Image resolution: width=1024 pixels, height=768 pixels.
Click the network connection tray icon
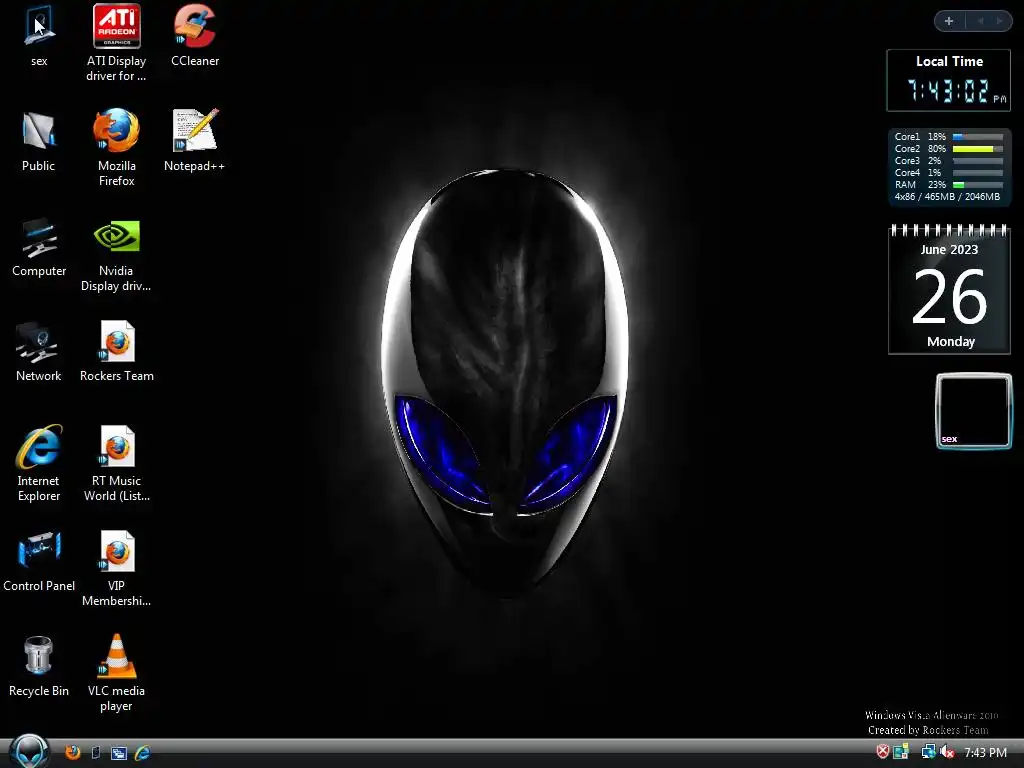(x=928, y=752)
